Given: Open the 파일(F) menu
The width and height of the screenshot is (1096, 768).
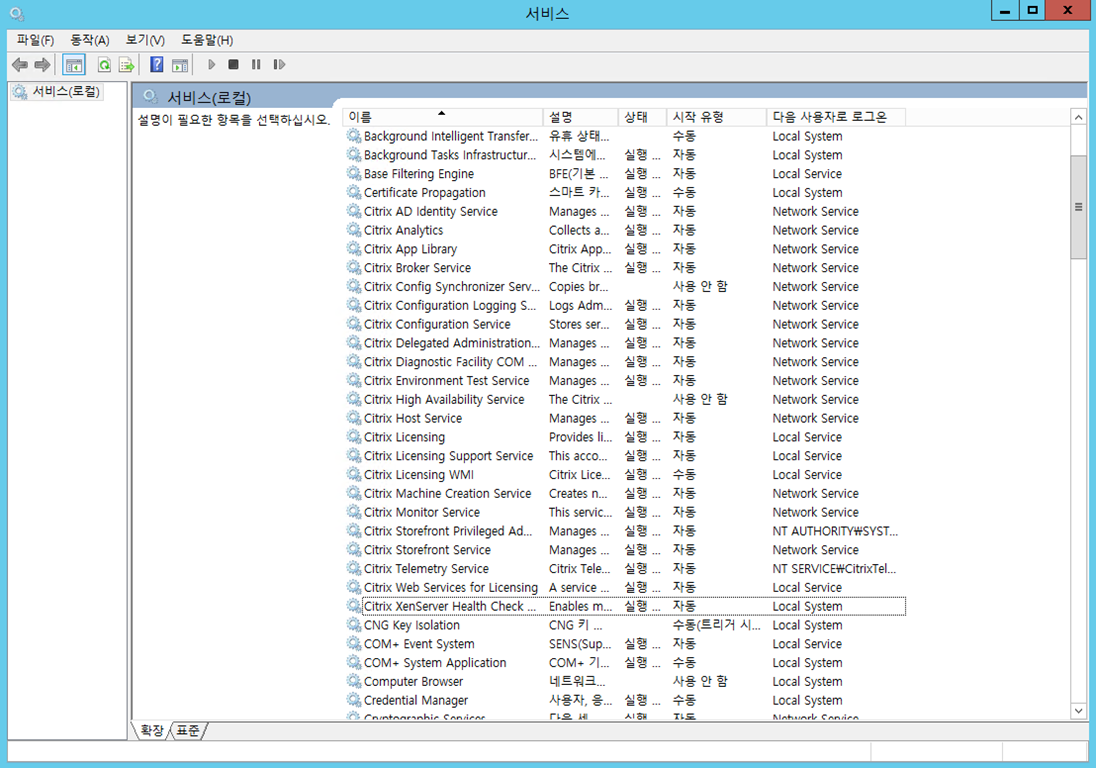Looking at the screenshot, I should click(x=35, y=40).
